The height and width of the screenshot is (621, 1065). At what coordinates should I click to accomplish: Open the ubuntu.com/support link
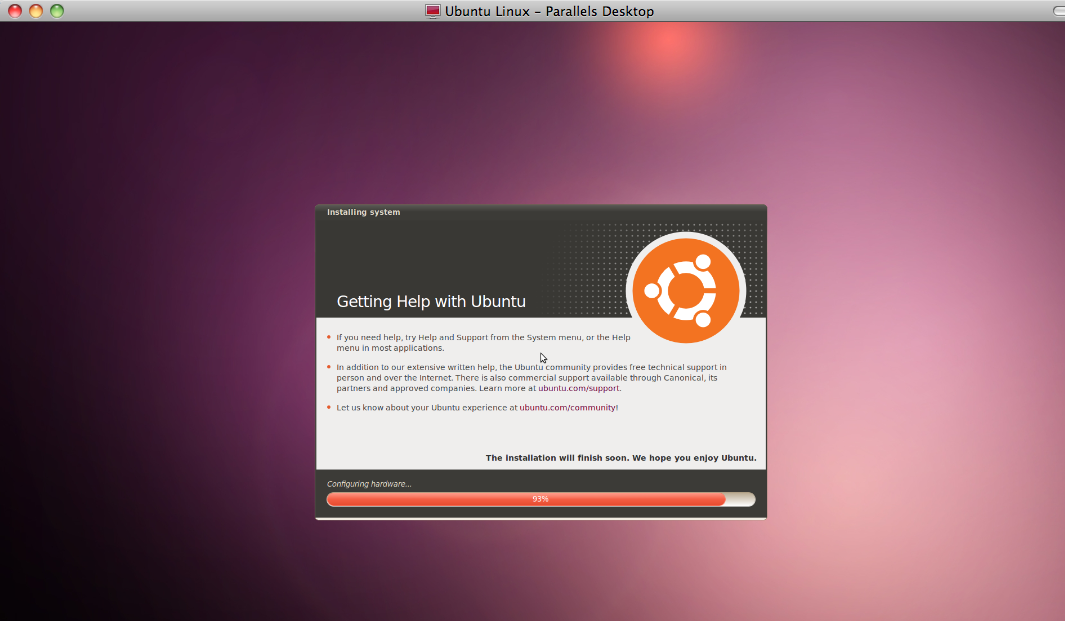click(579, 389)
